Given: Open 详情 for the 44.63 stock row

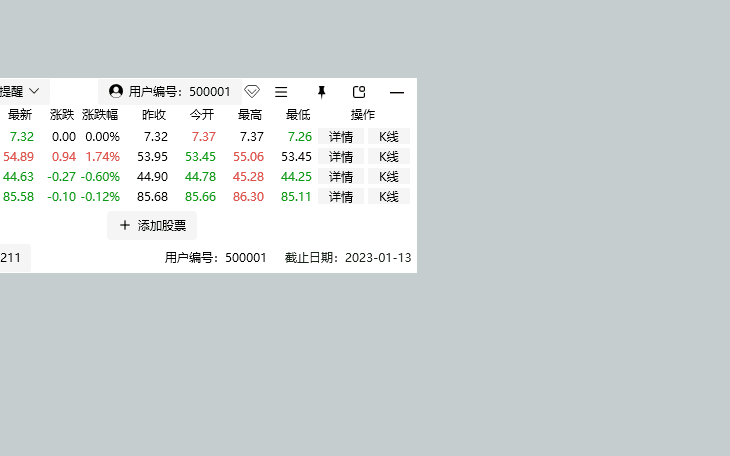Looking at the screenshot, I should click(341, 177).
